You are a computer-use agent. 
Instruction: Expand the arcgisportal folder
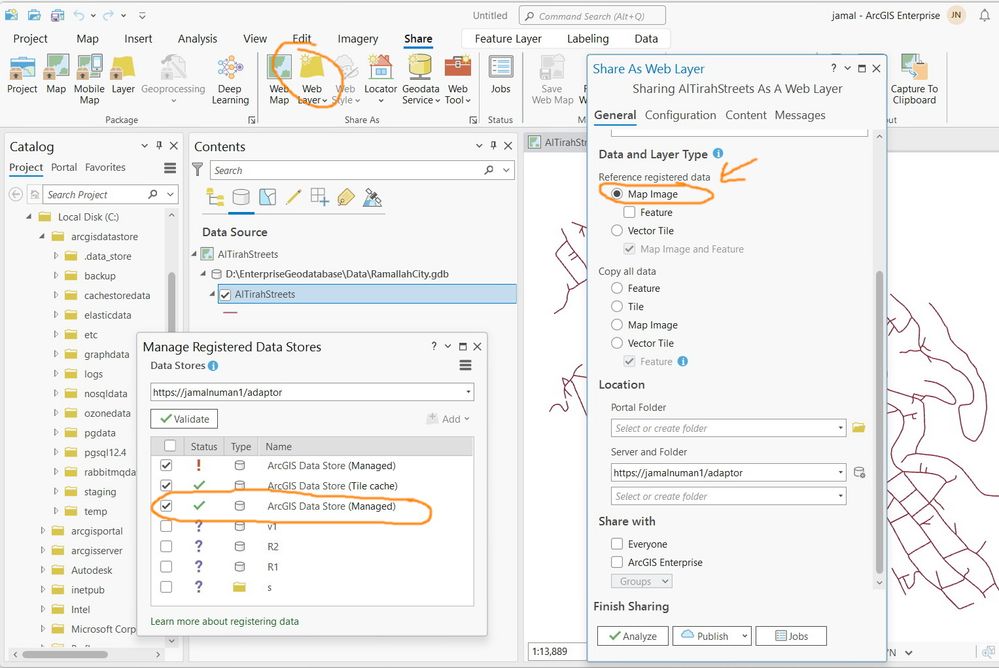[42, 531]
